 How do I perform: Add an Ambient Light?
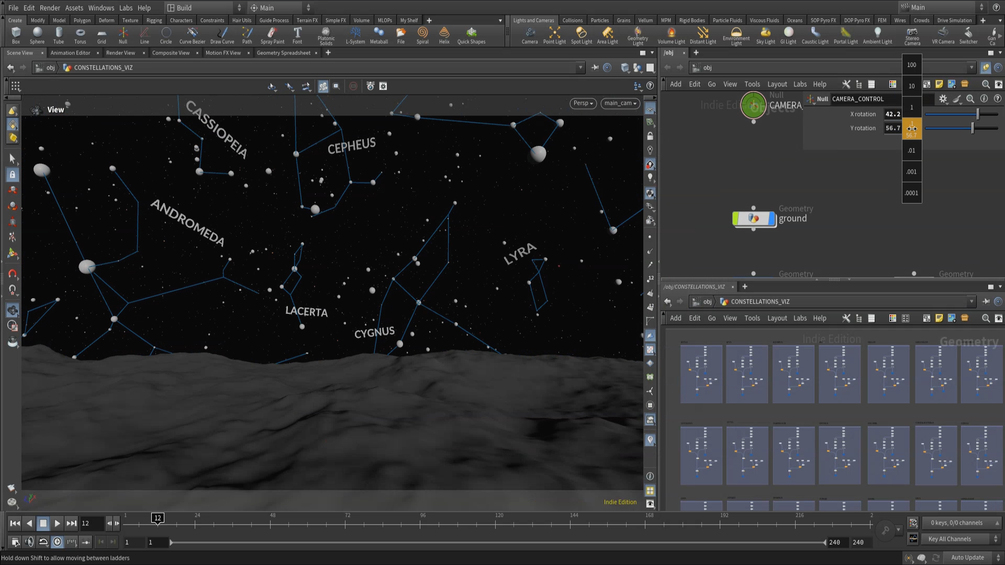877,35
